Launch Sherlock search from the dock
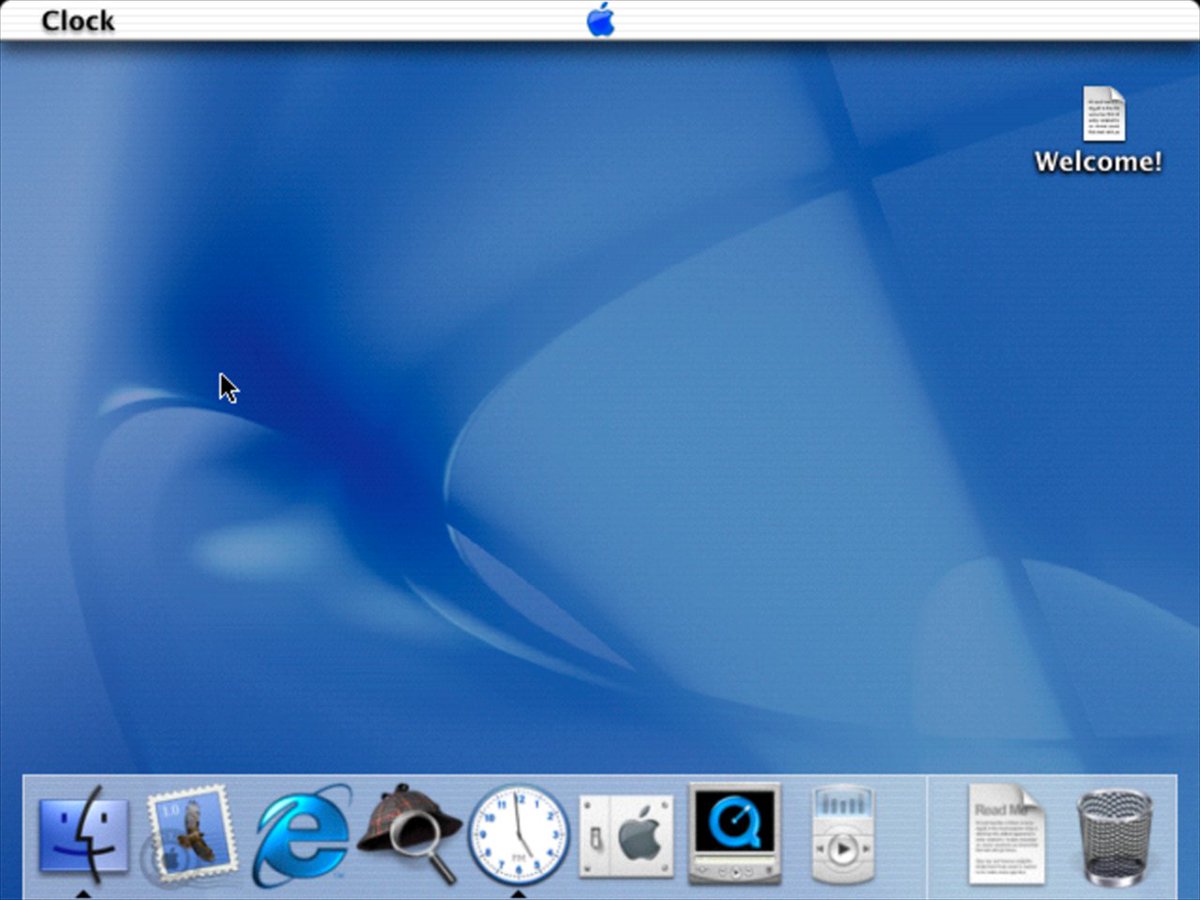This screenshot has width=1200, height=900. [409, 834]
